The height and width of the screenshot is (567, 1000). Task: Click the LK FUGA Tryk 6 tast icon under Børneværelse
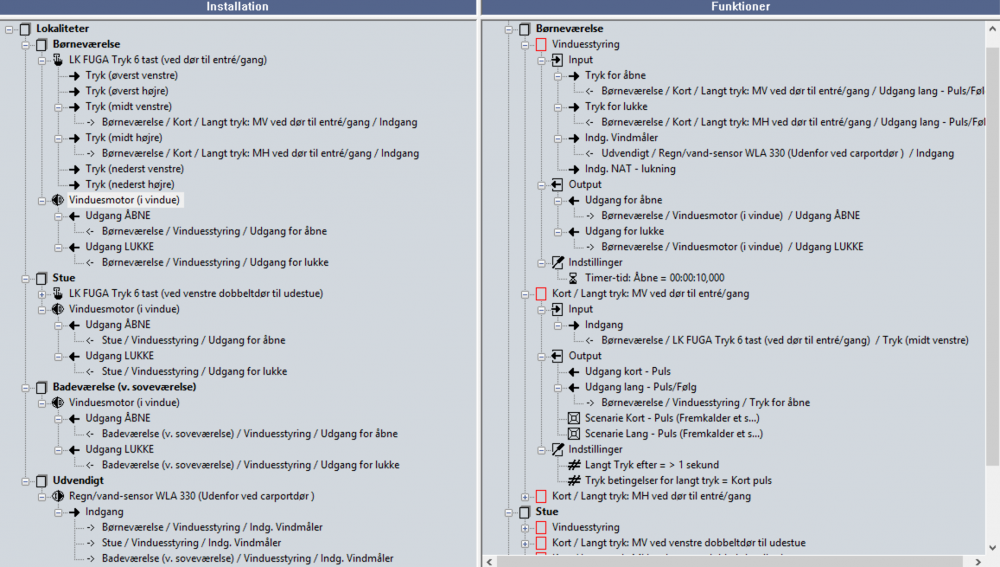58,60
